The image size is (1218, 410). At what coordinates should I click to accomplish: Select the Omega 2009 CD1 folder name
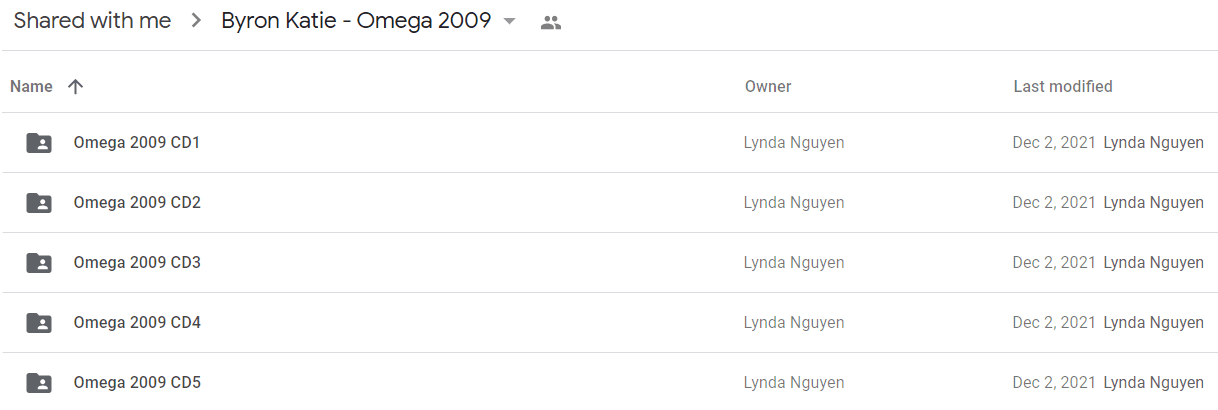137,143
